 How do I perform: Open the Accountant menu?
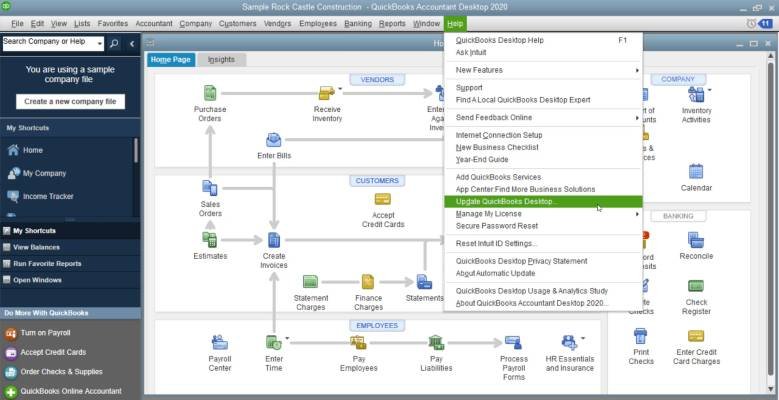154,24
